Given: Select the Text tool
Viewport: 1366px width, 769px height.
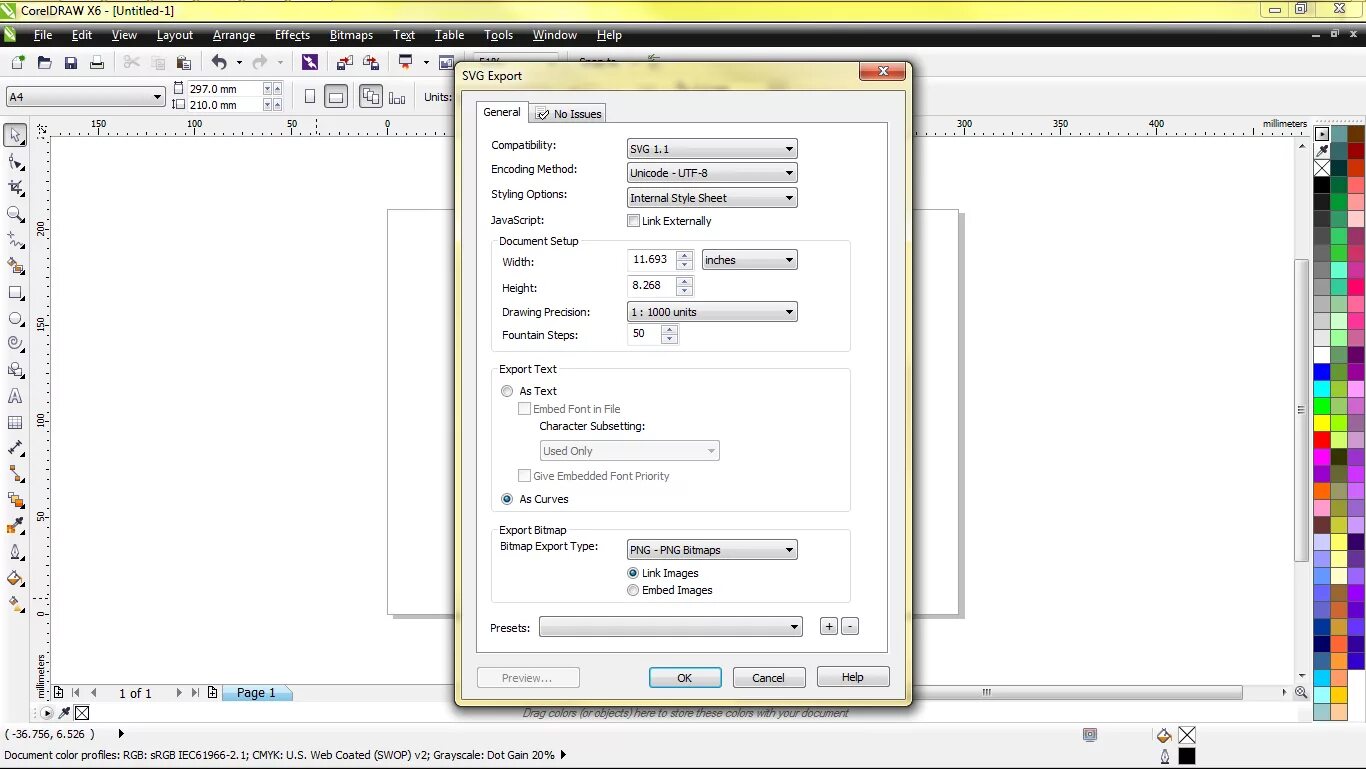Looking at the screenshot, I should coord(15,396).
